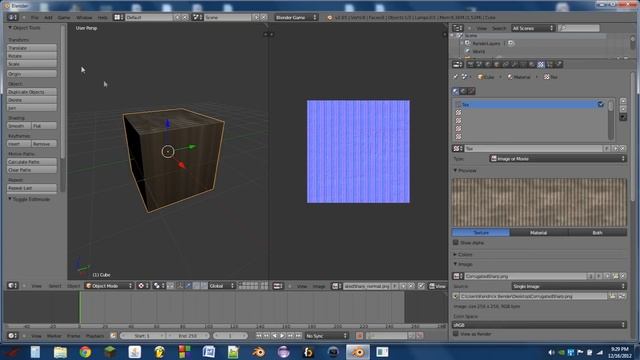Click the Scale transform button
640x360 pixels.
[32, 64]
